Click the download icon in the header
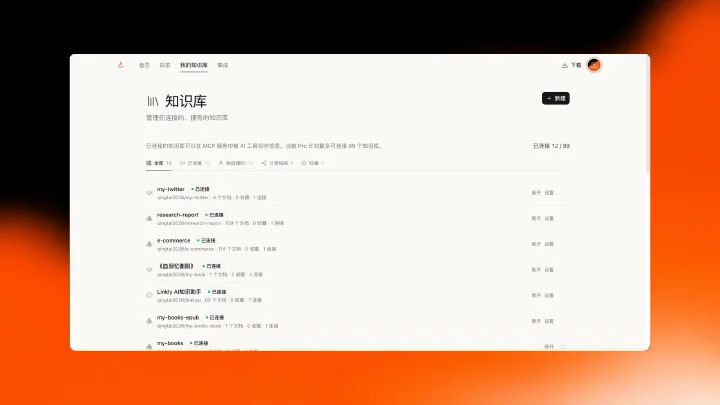 (565, 65)
